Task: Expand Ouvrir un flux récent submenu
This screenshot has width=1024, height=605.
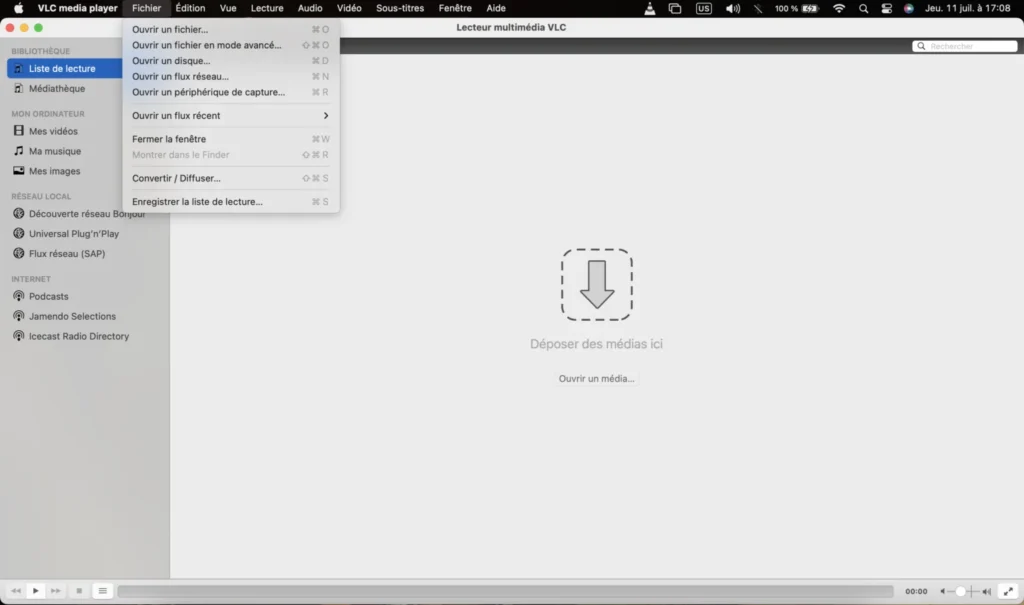Action: pyautogui.click(x=231, y=116)
